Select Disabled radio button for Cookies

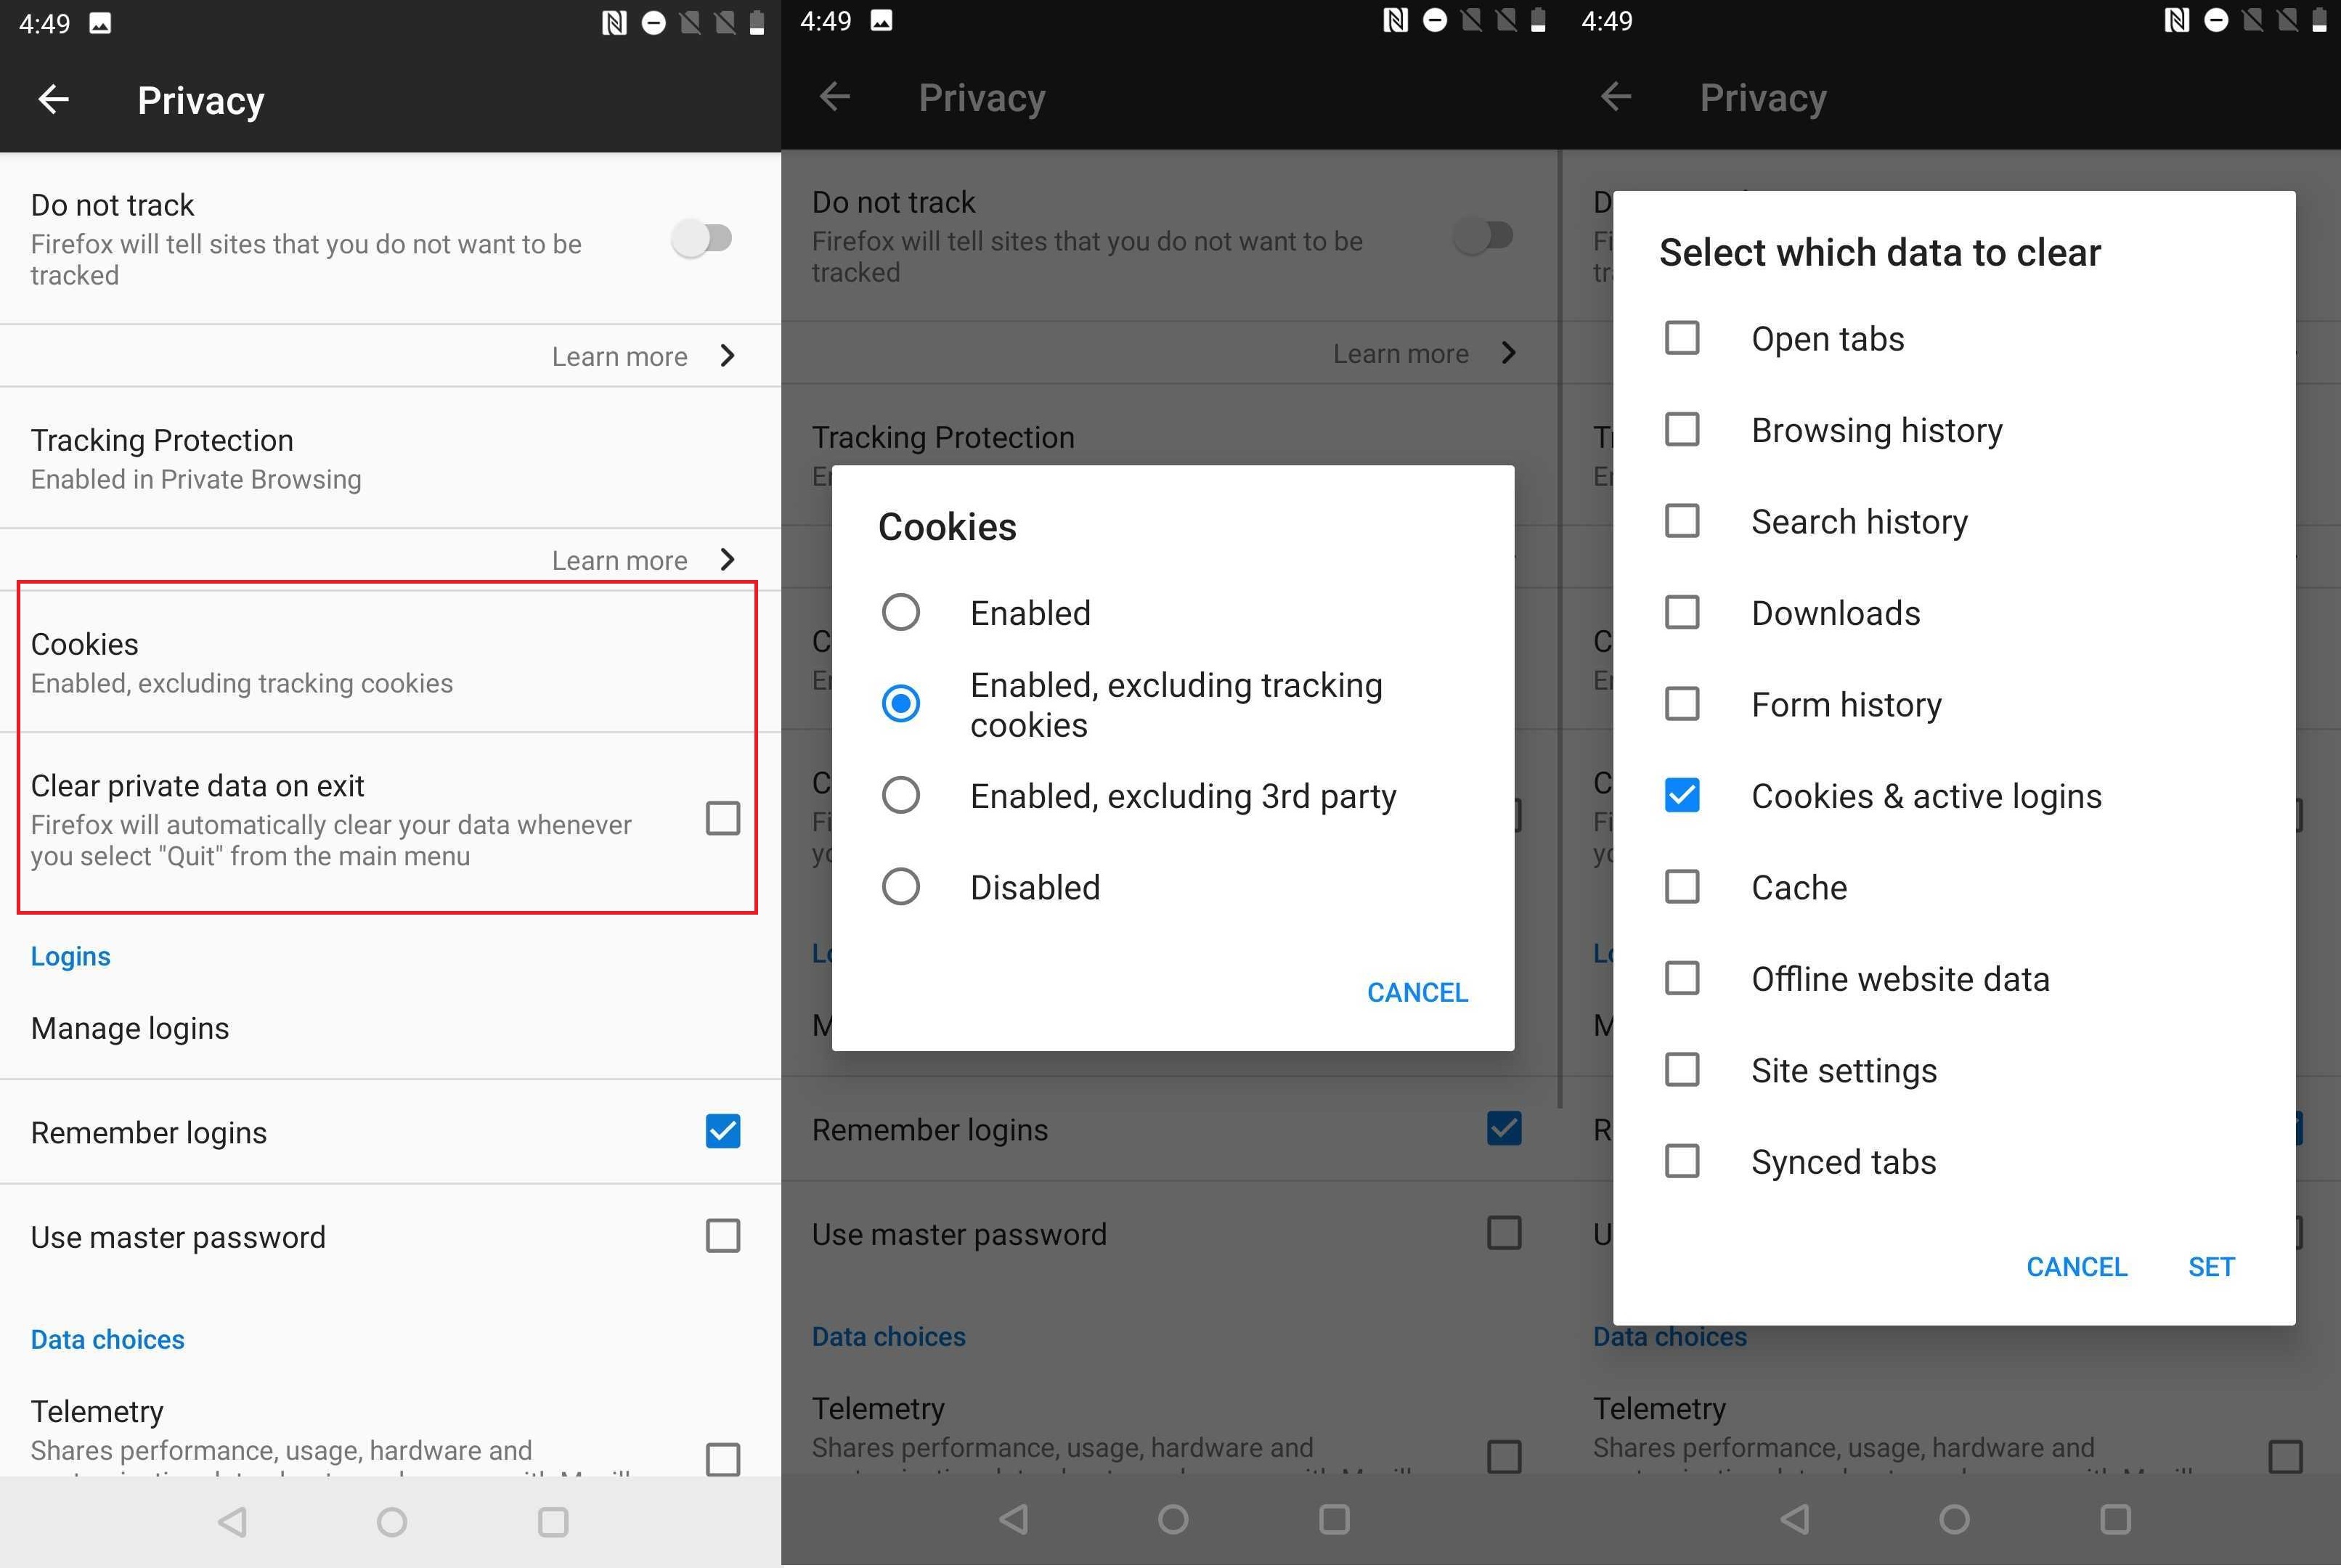click(901, 886)
